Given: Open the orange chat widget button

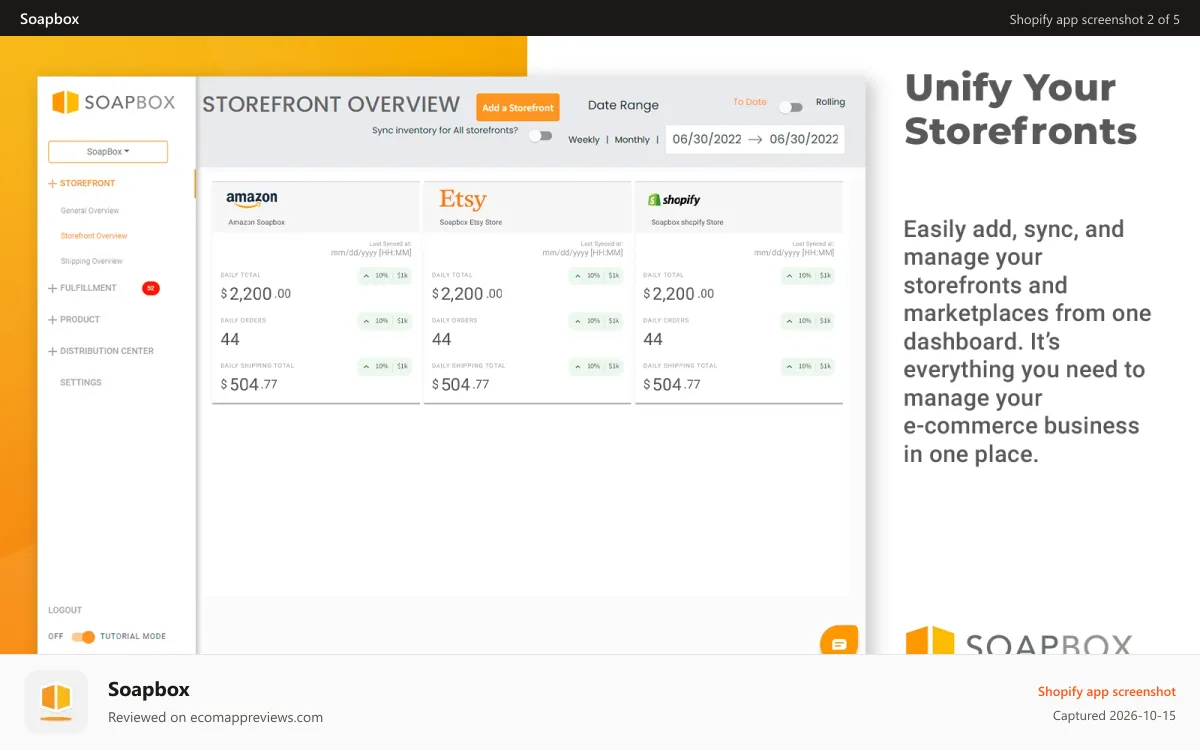Looking at the screenshot, I should coord(839,641).
